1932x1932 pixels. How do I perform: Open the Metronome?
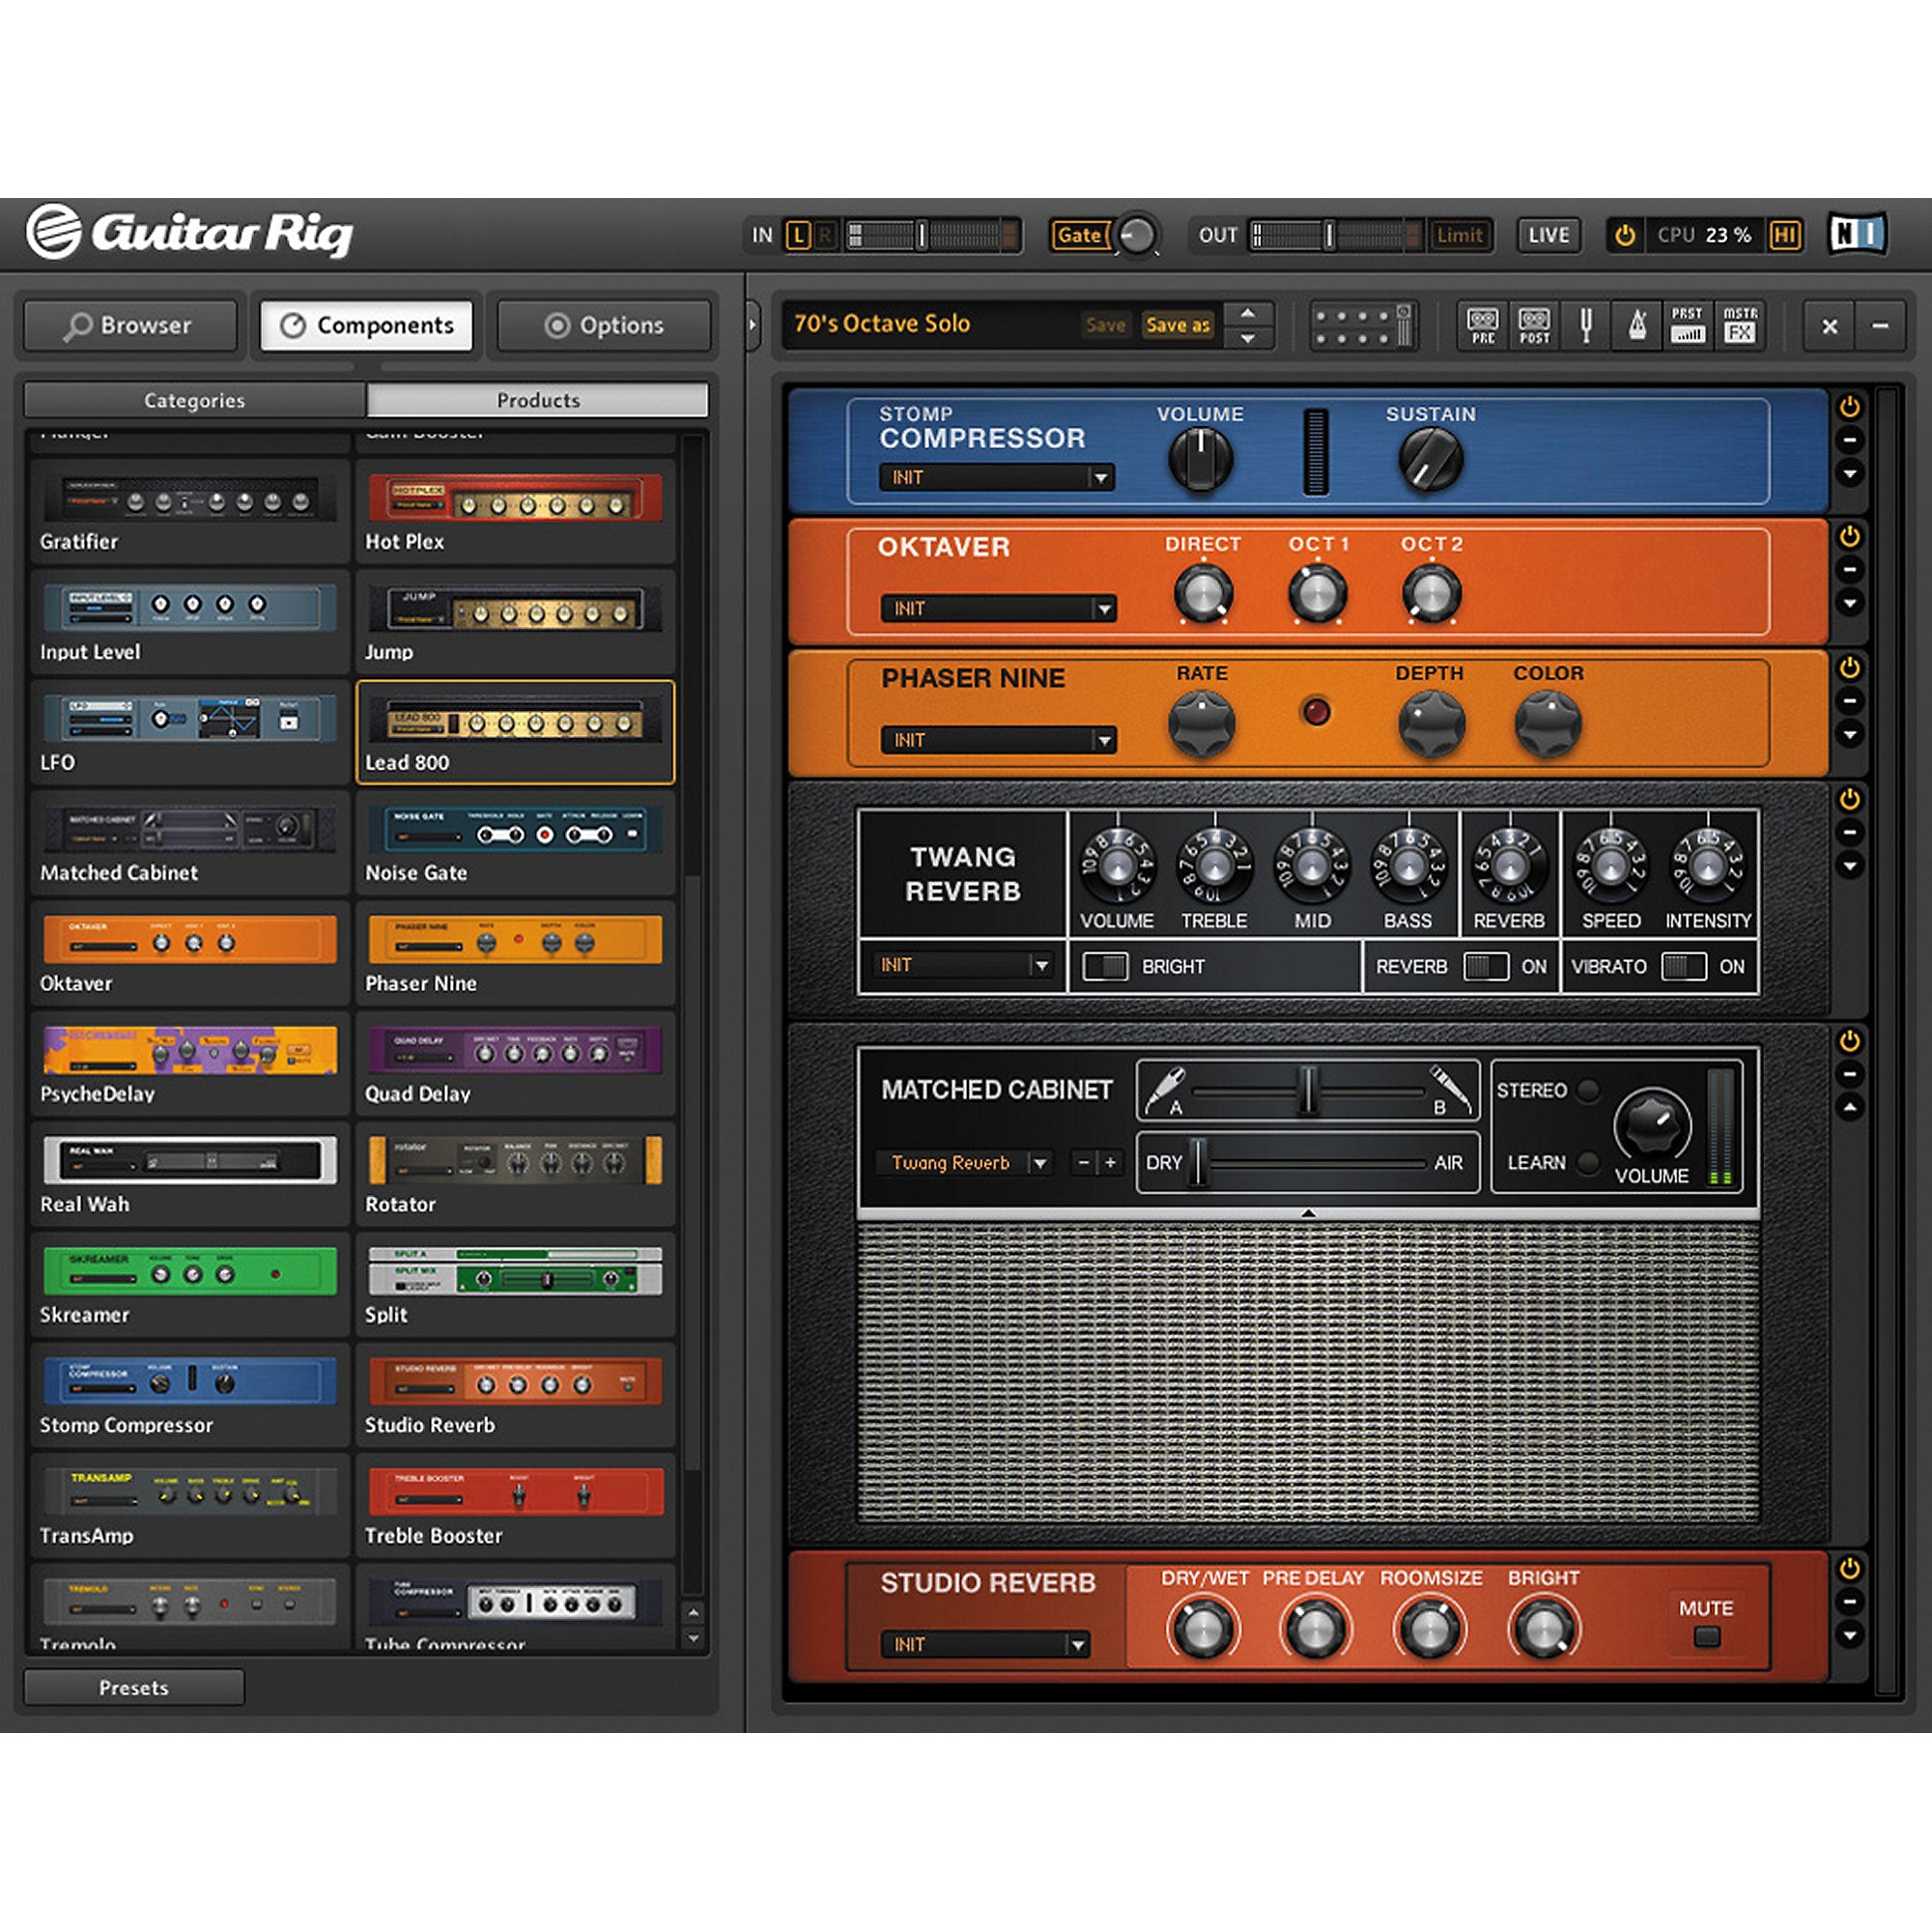[1639, 325]
